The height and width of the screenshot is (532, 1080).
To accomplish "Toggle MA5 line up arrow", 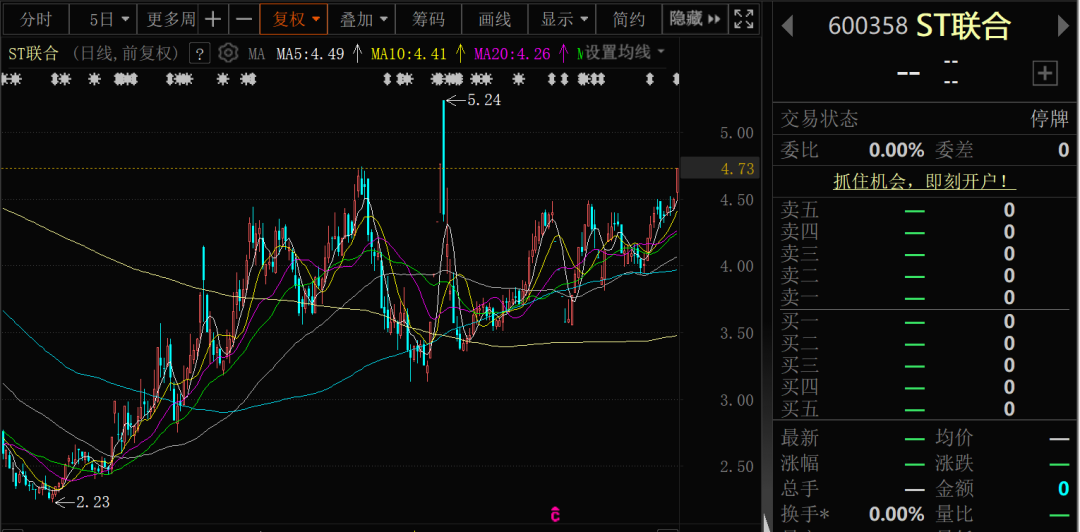I will [x=357, y=54].
